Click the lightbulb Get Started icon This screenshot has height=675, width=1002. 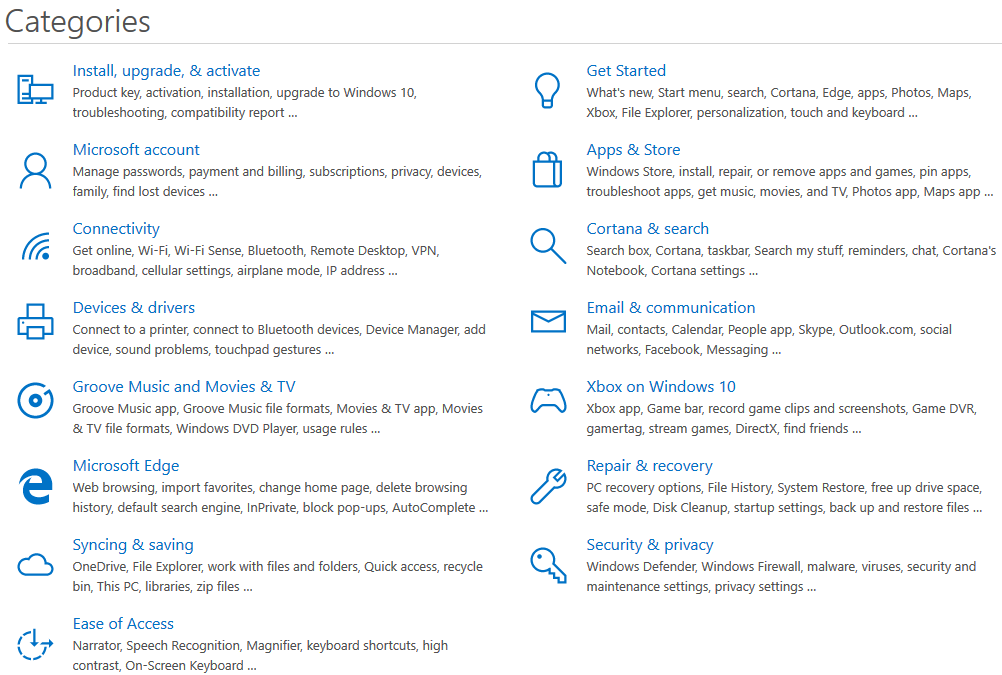(x=548, y=90)
